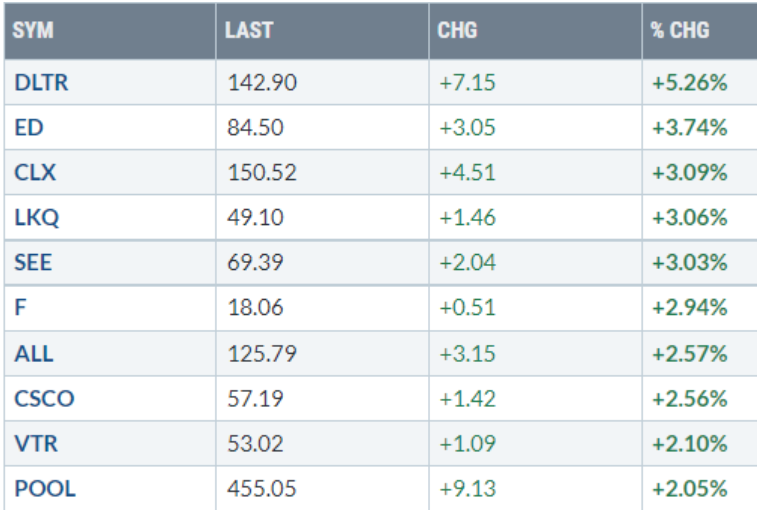Click the POOL ticker symbol
Screen dimensions: 758x514
(45, 489)
